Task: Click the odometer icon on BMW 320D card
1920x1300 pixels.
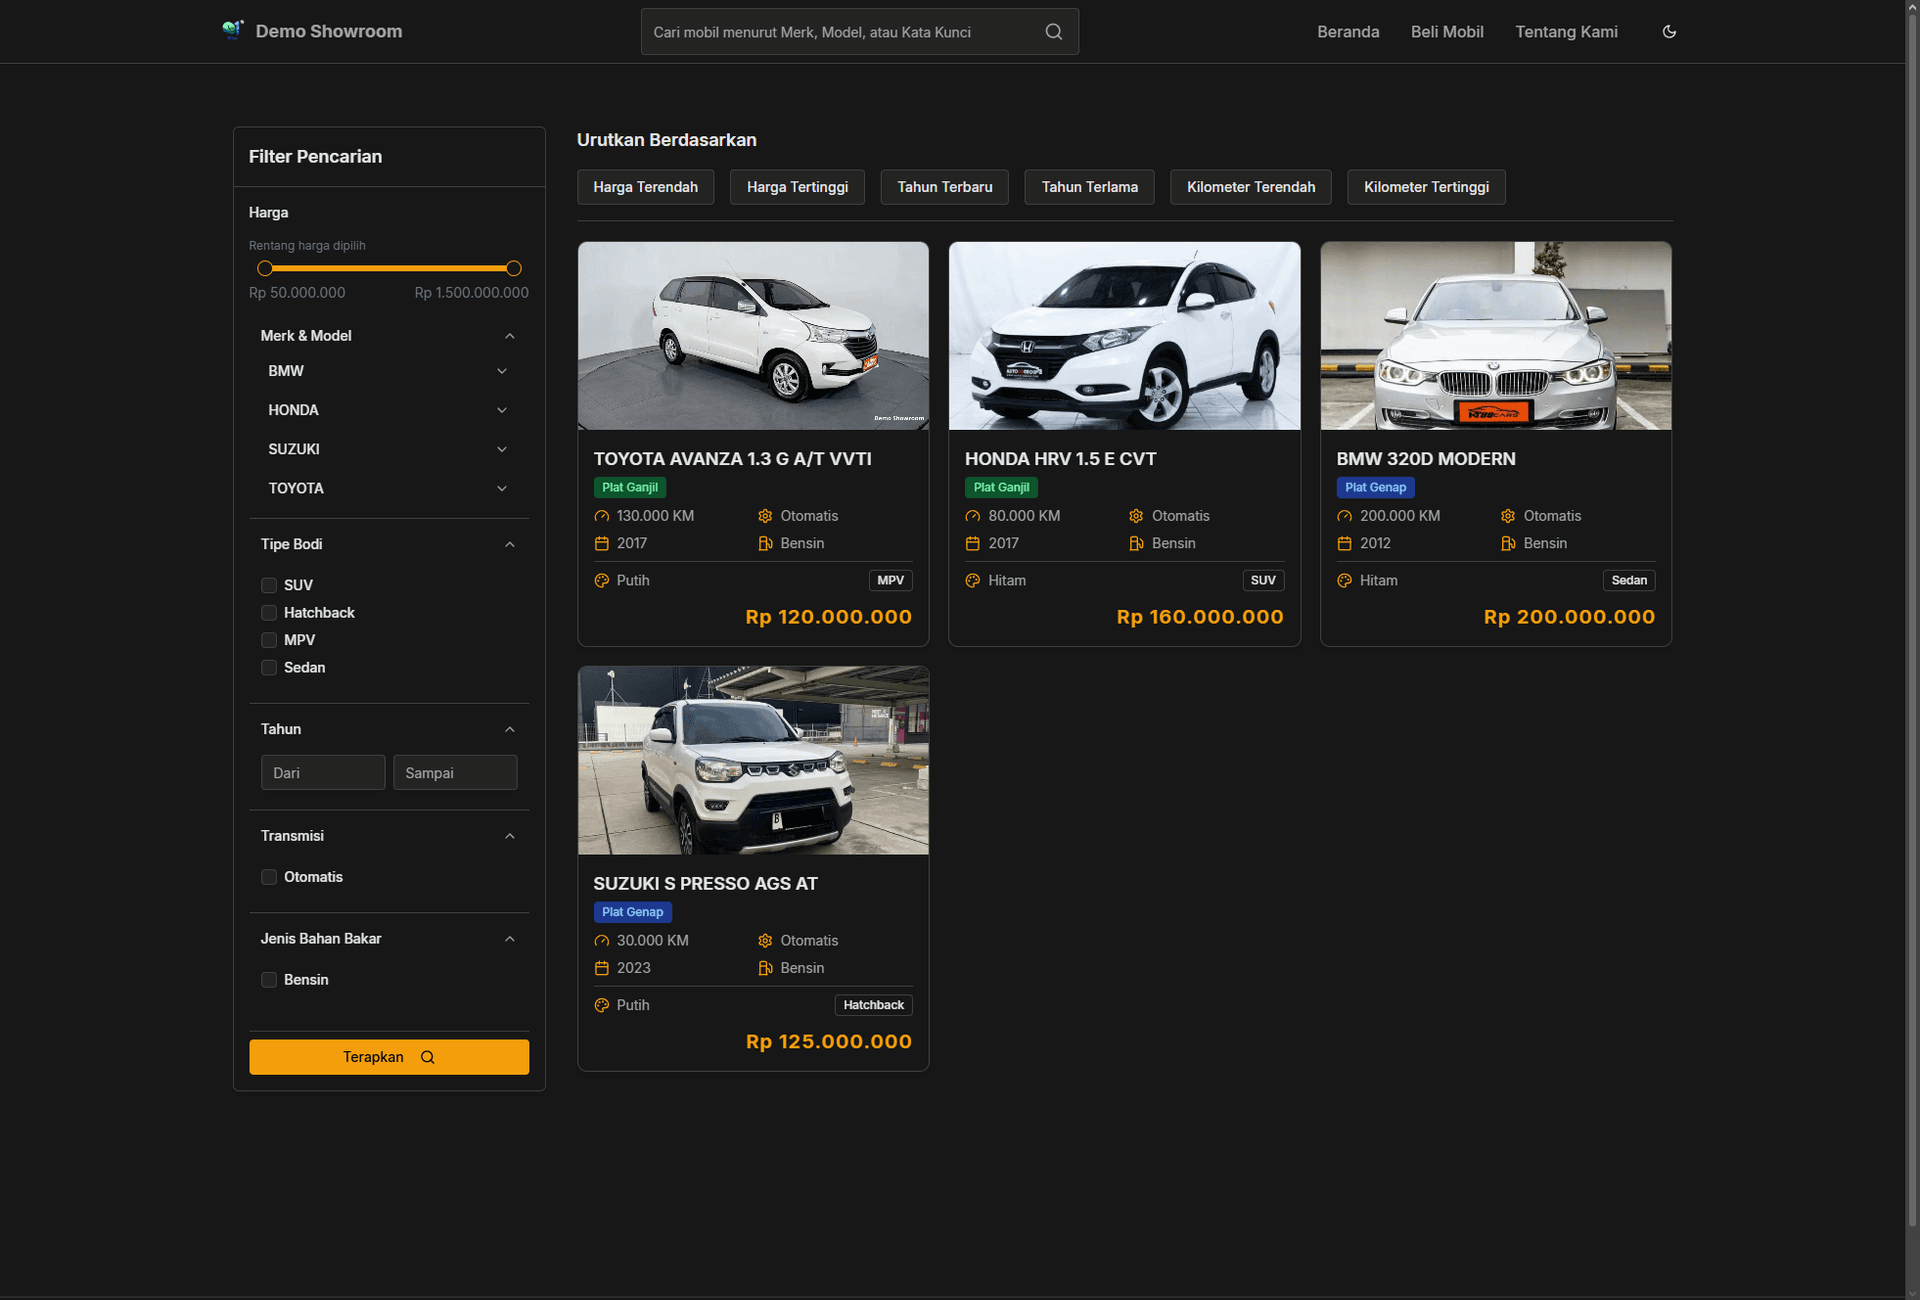Action: (x=1344, y=516)
